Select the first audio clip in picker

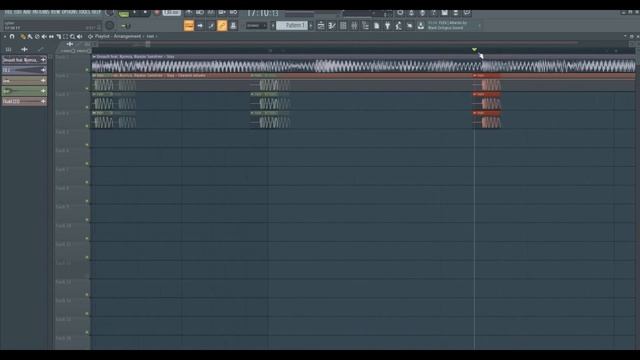coord(24,60)
